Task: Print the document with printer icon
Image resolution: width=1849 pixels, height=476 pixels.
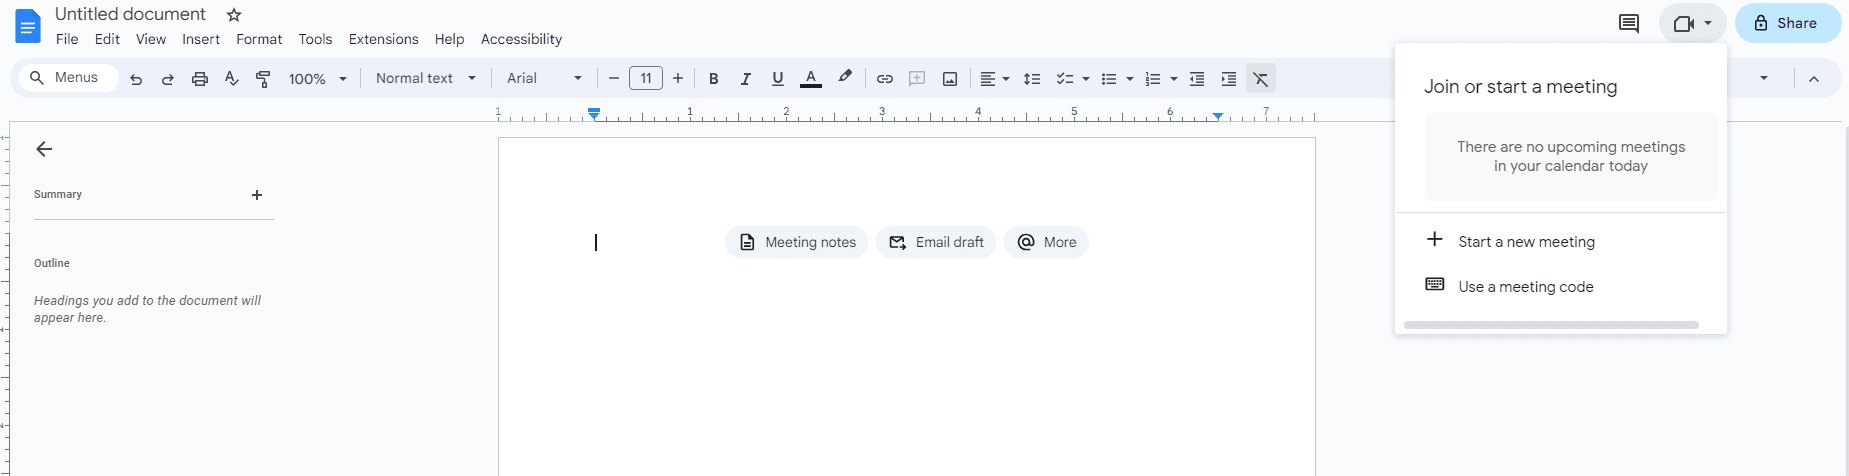Action: 200,79
